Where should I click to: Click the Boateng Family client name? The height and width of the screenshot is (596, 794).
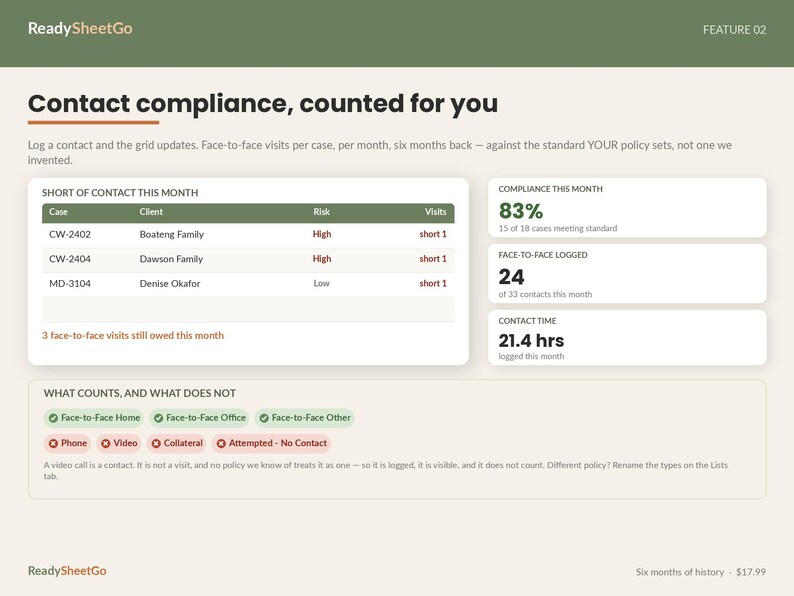(x=172, y=234)
